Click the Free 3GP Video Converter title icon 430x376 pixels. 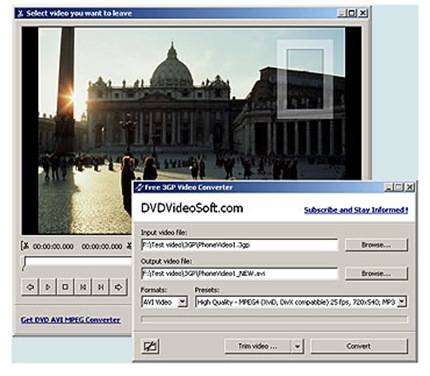[x=139, y=188]
